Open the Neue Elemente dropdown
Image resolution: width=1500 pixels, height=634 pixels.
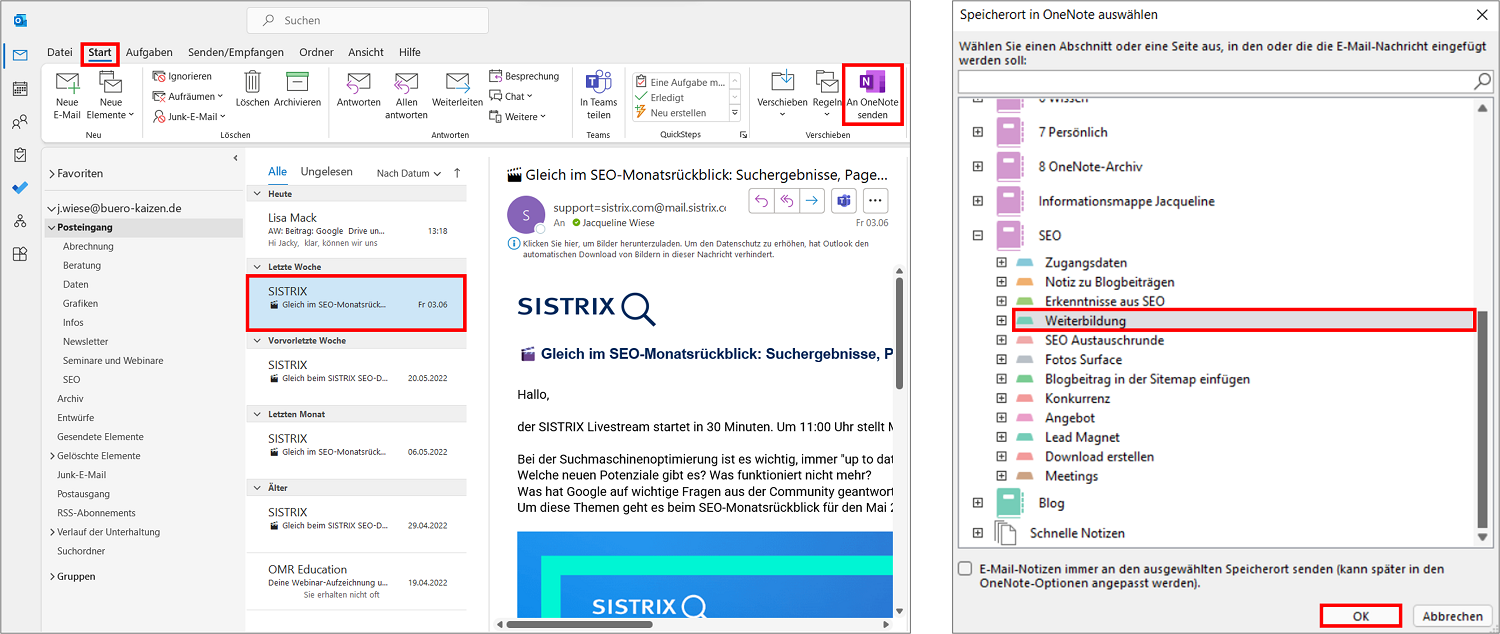coord(111,96)
